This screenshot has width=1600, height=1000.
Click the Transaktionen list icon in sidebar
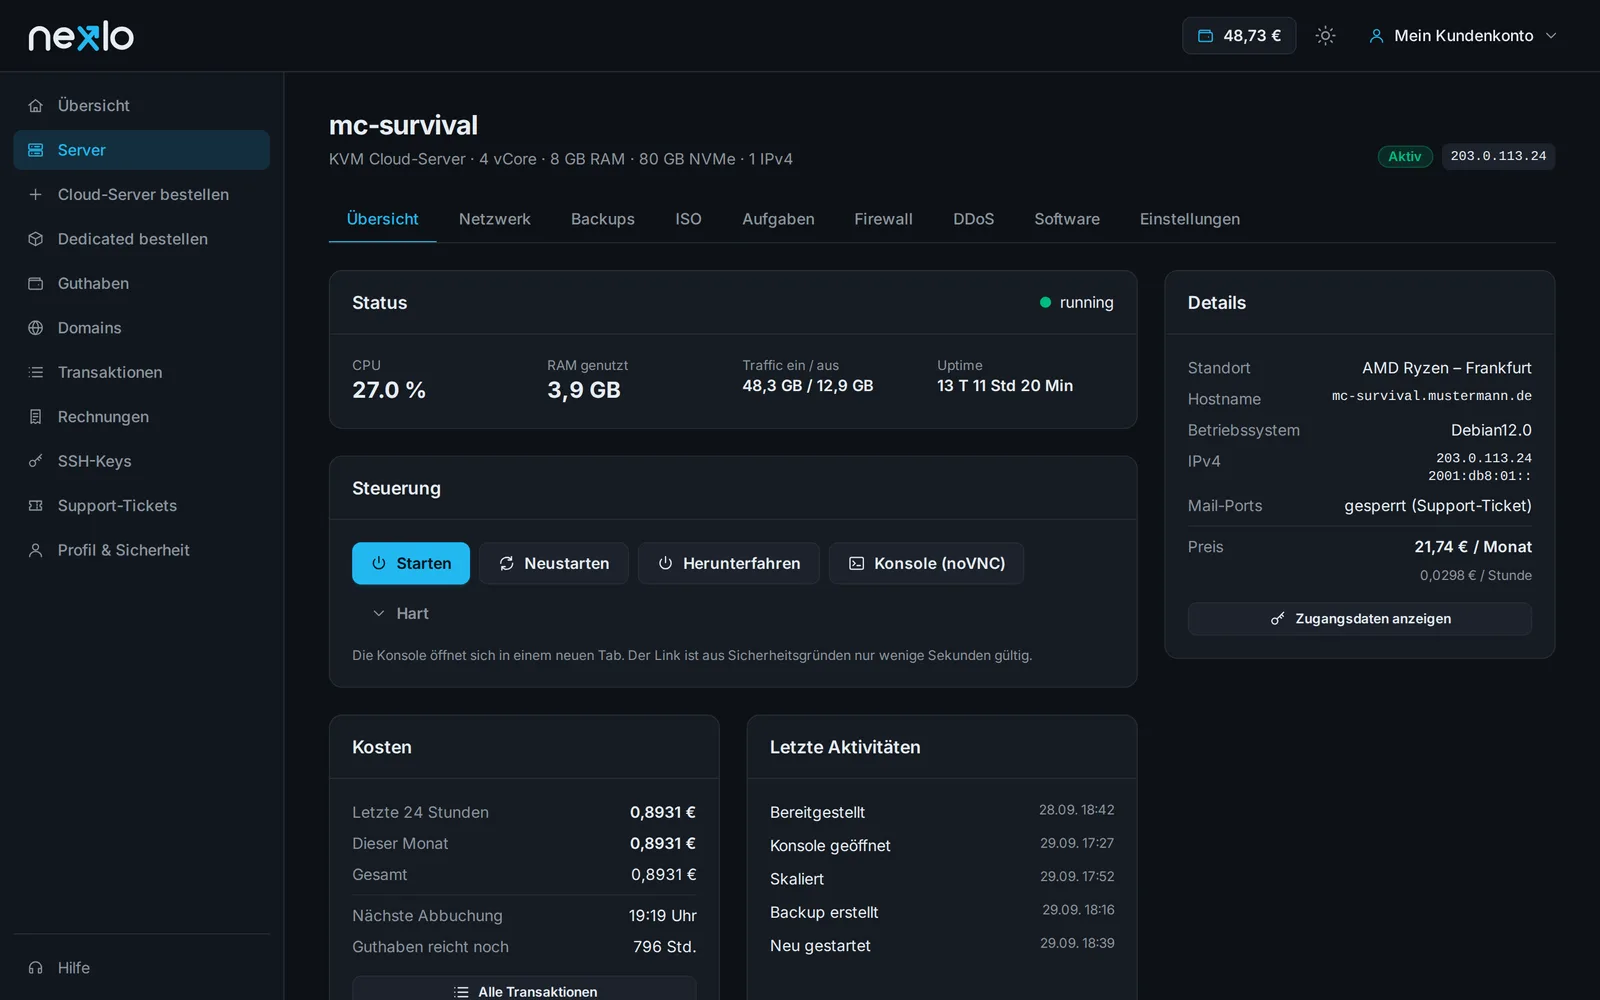click(x=36, y=373)
